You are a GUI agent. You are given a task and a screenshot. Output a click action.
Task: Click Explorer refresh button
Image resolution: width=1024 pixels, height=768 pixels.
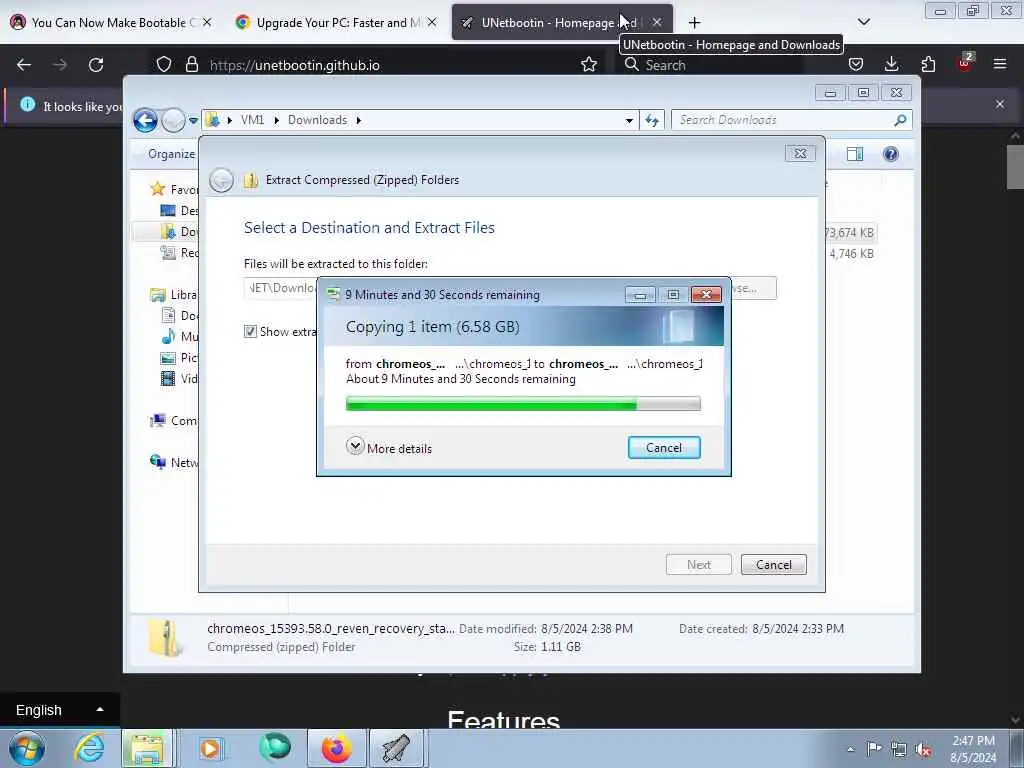pyautogui.click(x=652, y=121)
